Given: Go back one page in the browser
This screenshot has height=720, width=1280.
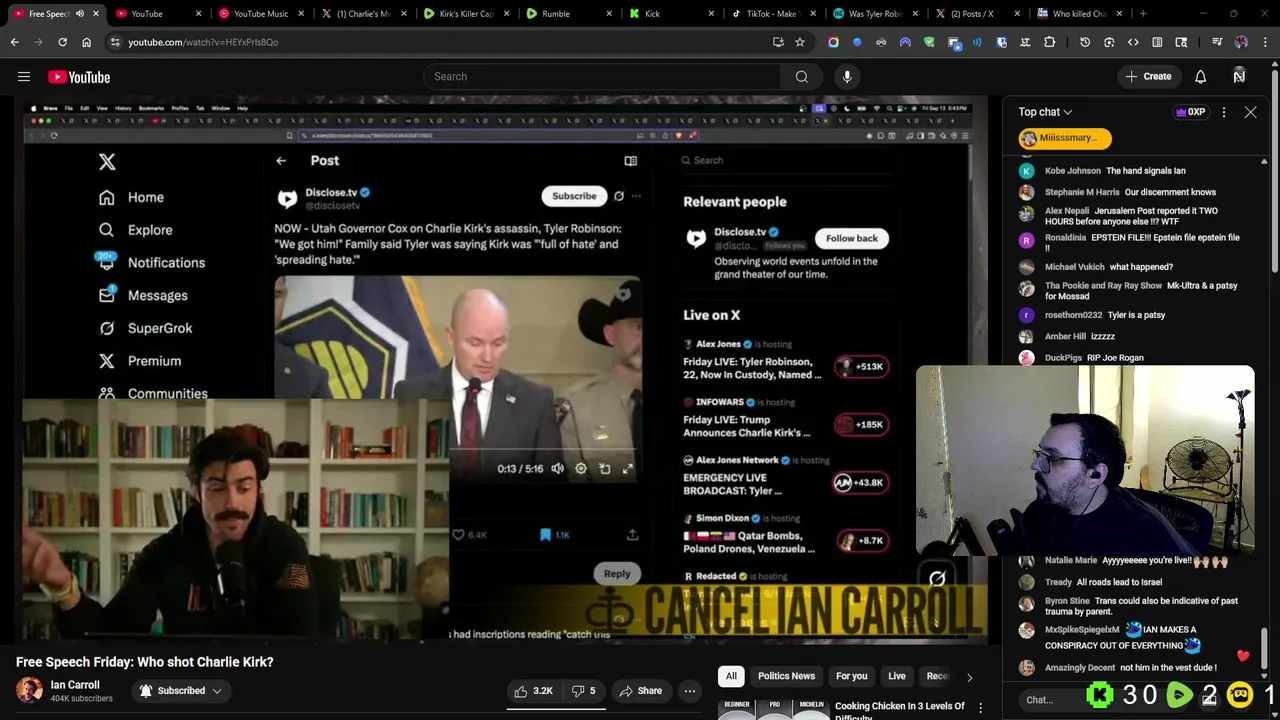Looking at the screenshot, I should coord(14,42).
